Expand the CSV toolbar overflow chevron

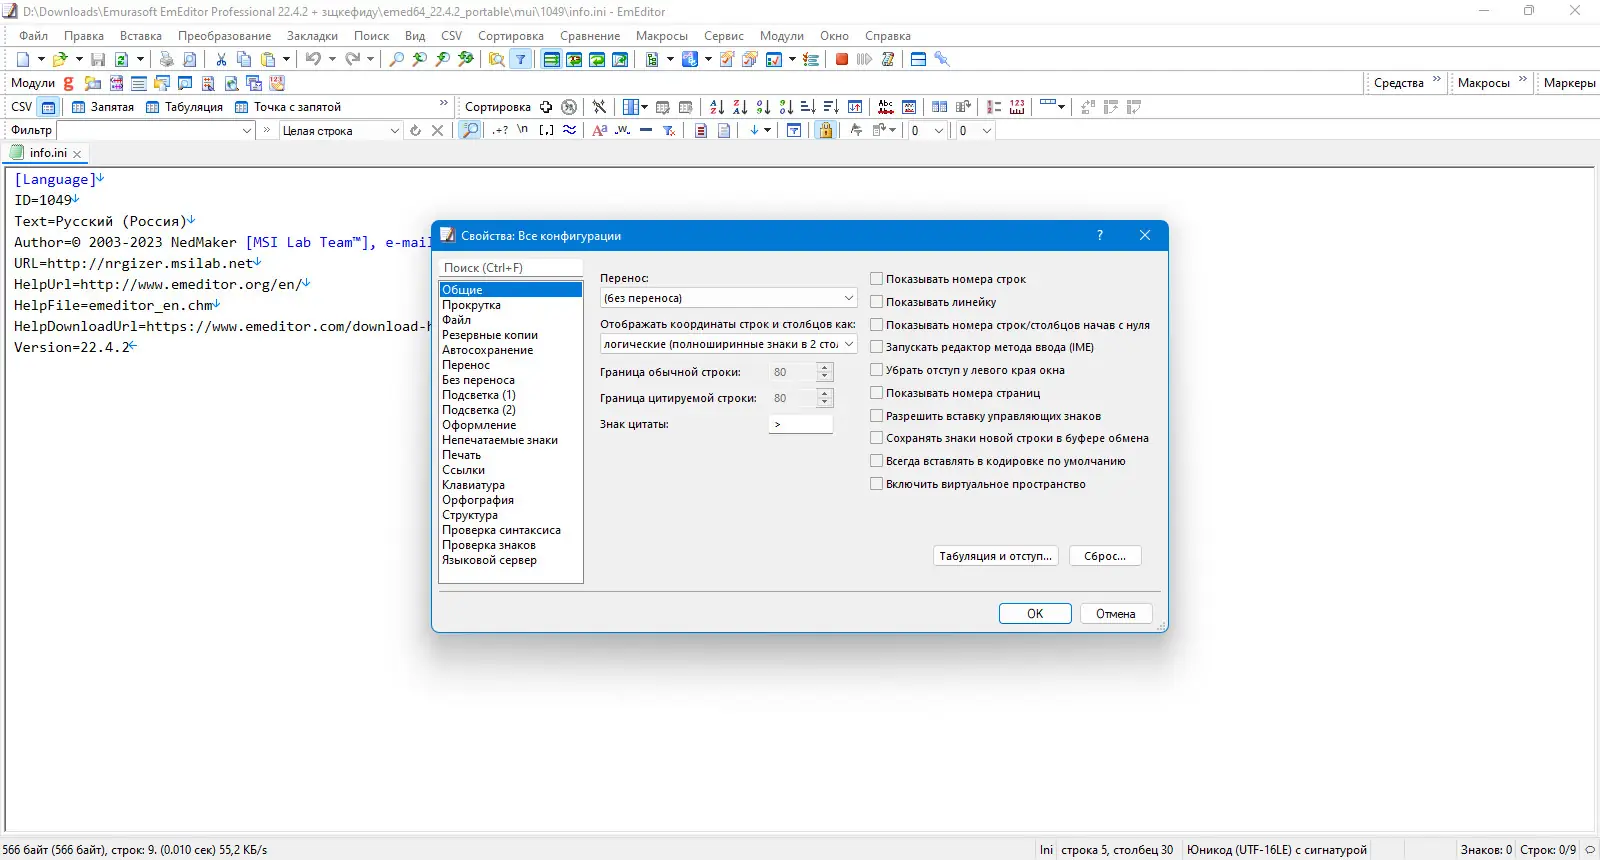tap(444, 104)
